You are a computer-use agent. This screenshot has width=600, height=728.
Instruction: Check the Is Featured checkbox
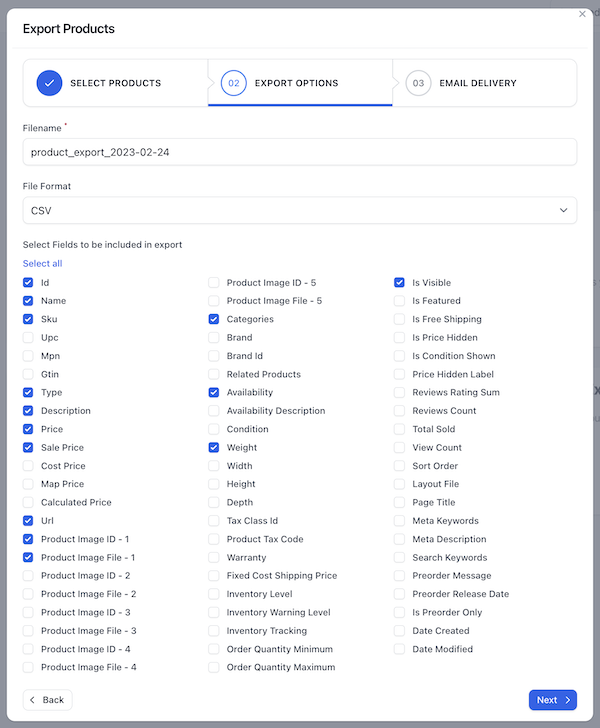pyautogui.click(x=399, y=301)
